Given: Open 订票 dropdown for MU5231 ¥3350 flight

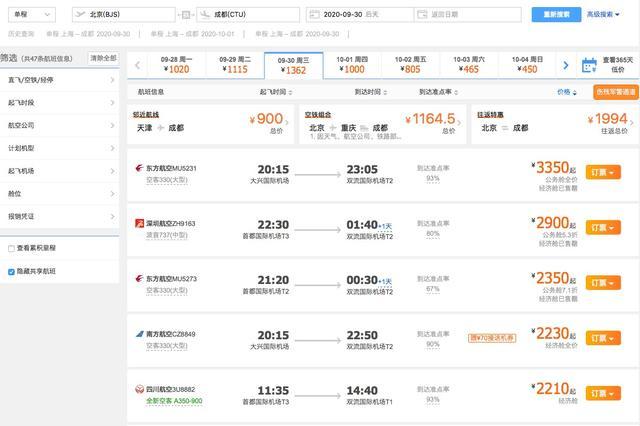Looking at the screenshot, I should click(x=603, y=172).
